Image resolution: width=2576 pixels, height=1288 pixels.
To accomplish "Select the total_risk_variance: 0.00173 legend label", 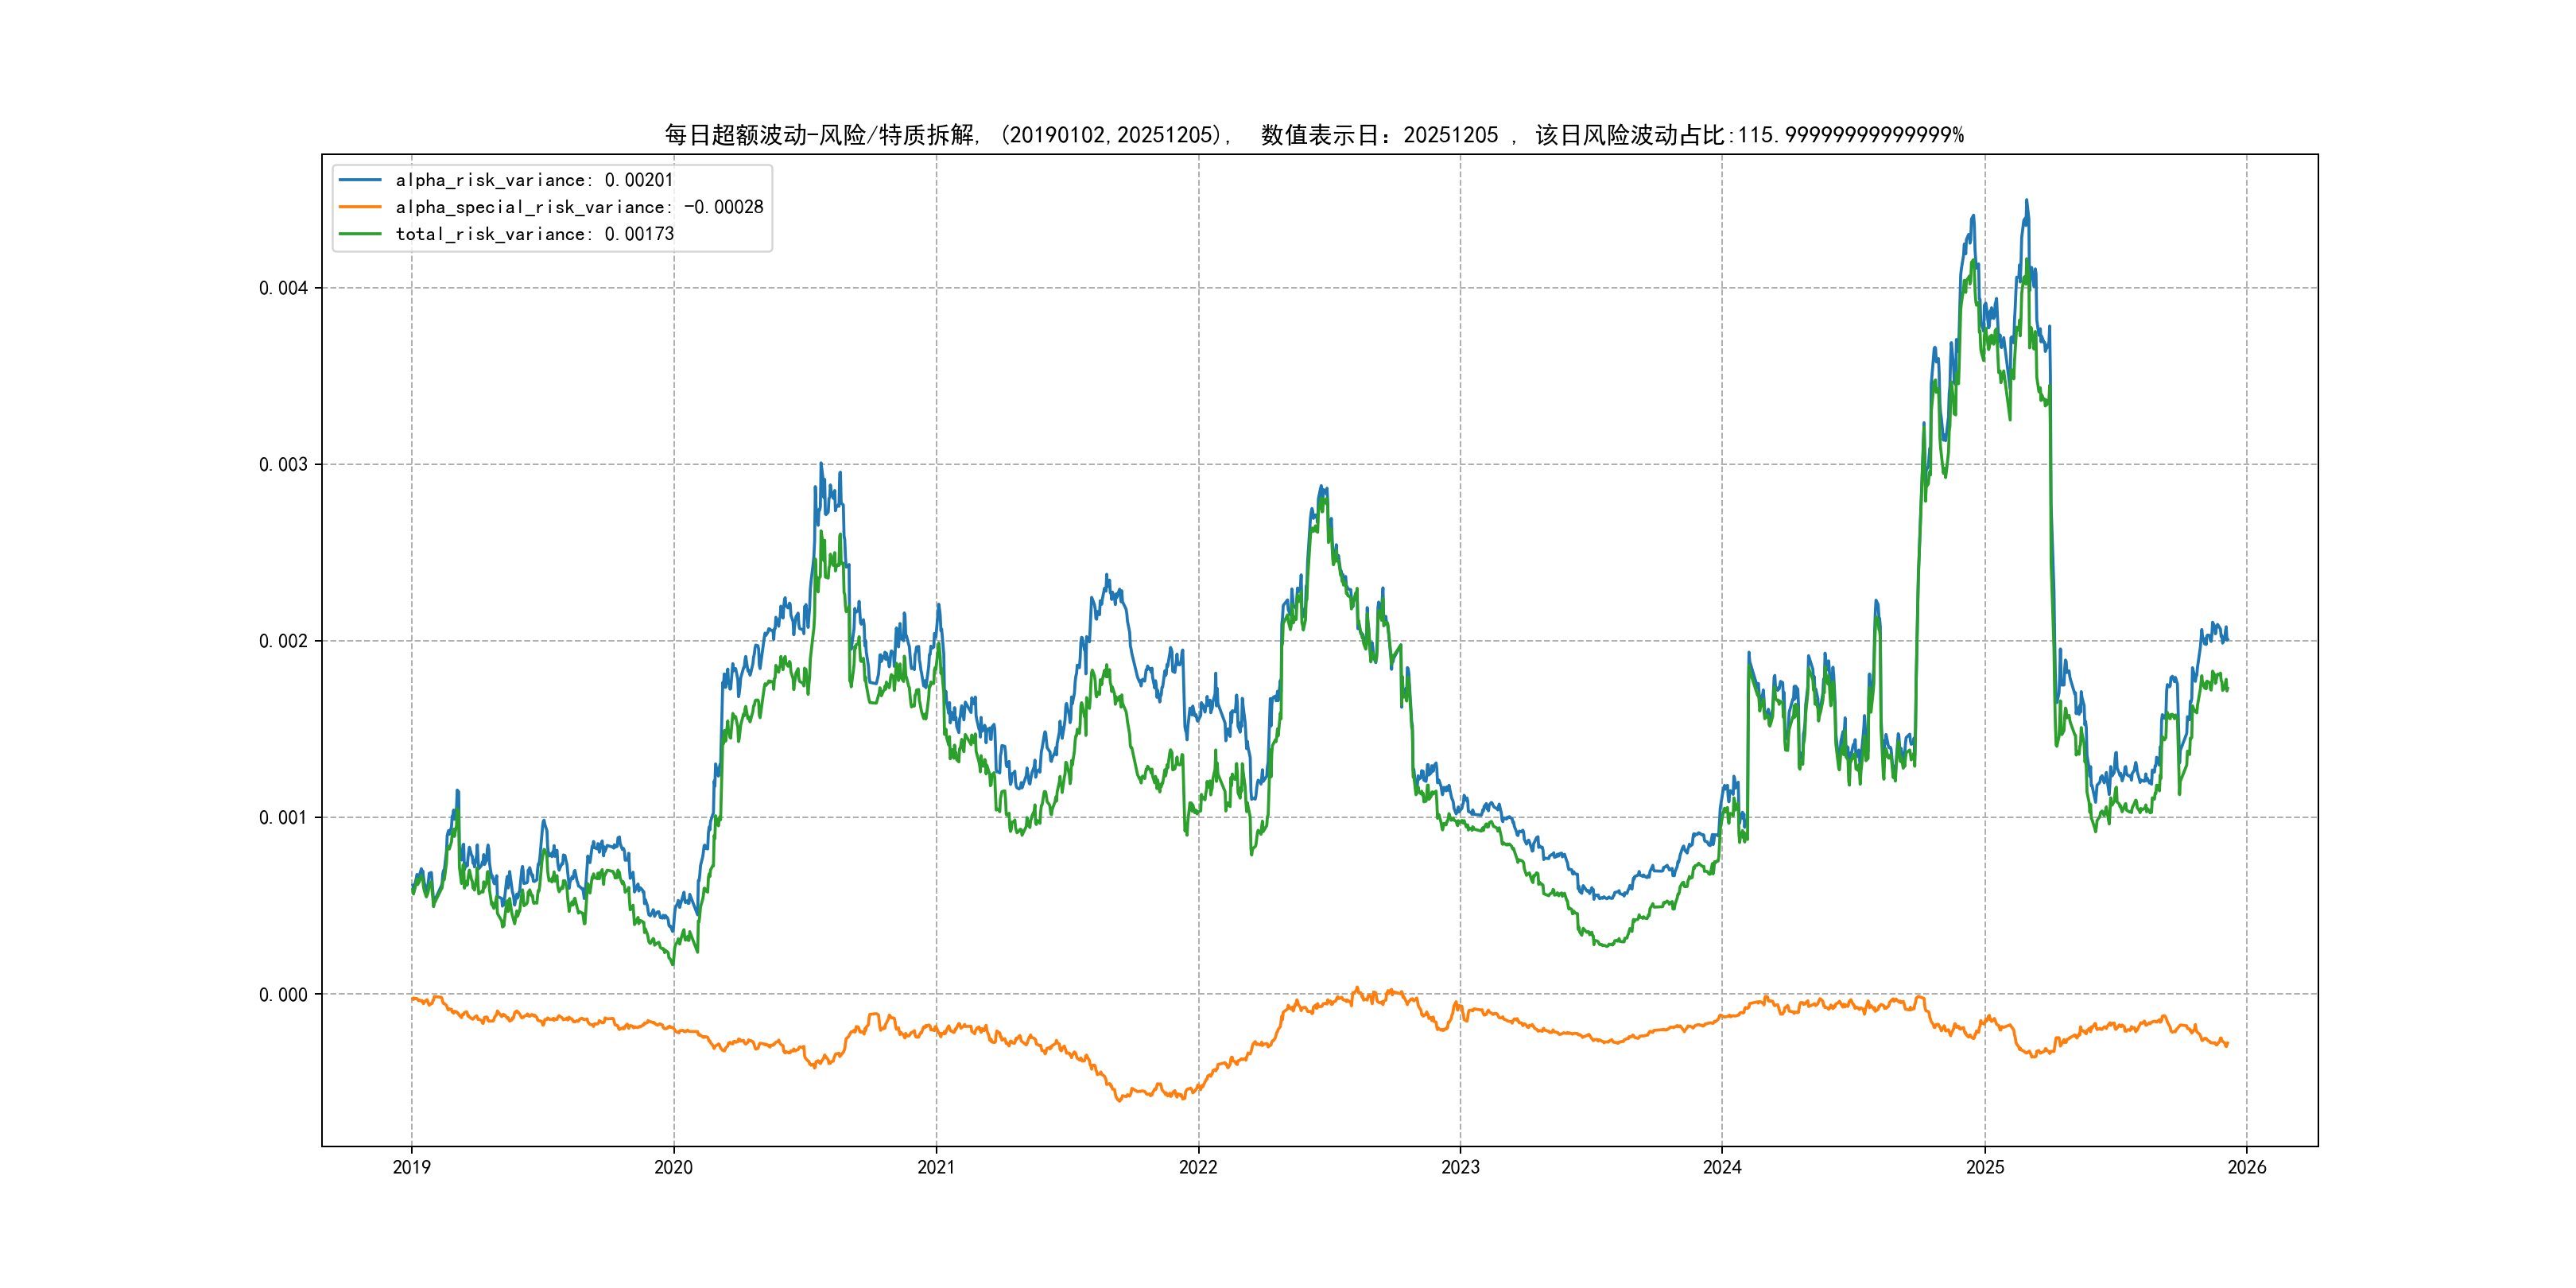I will coord(534,234).
